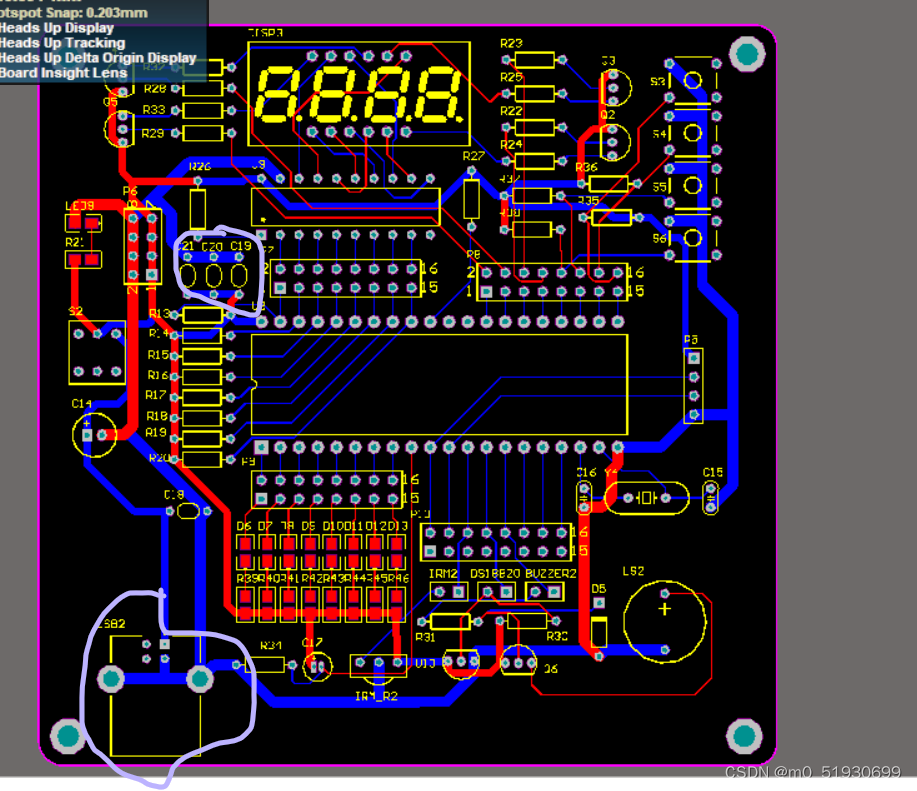Image resolution: width=917 pixels, height=791 pixels.
Task: Select the USB2 connector footprint
Action: pyautogui.click(x=156, y=696)
